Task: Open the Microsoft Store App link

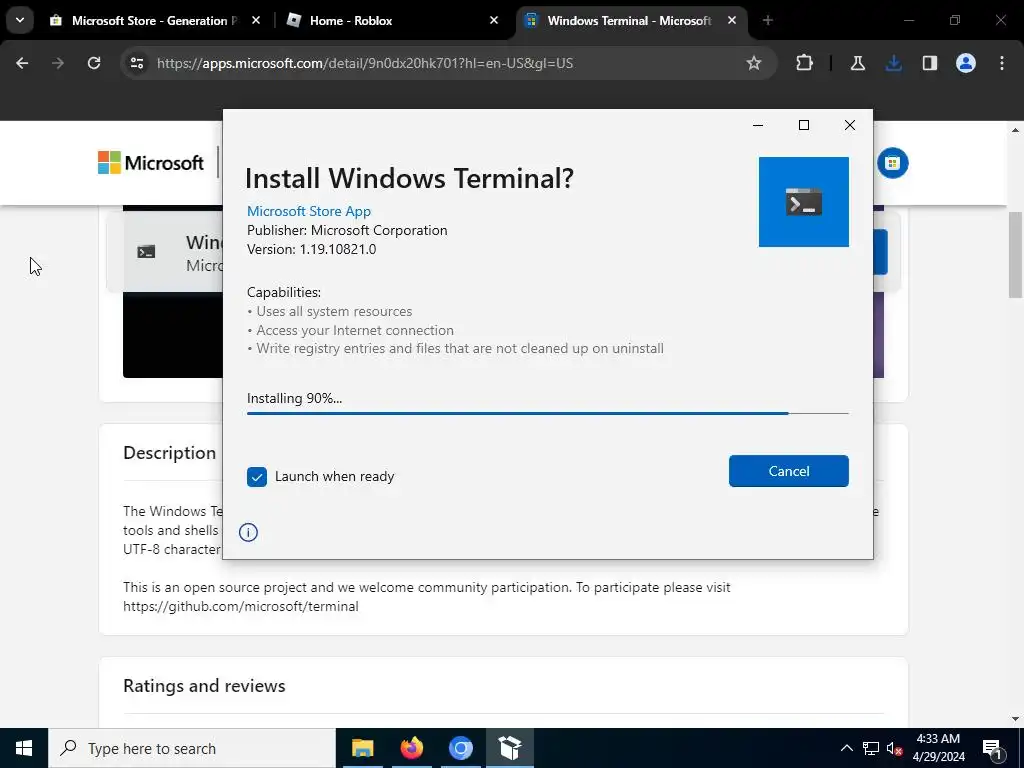Action: (309, 211)
